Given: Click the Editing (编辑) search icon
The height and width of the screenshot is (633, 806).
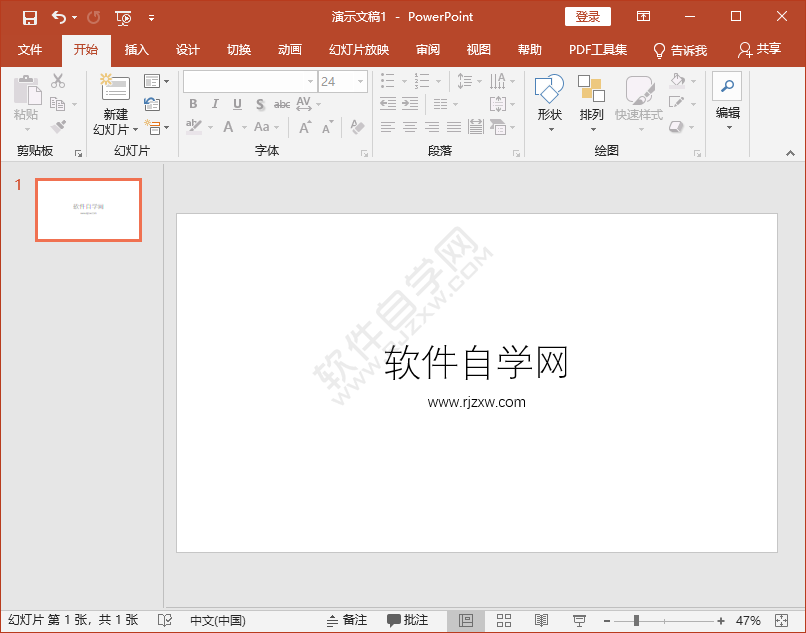Looking at the screenshot, I should (727, 87).
